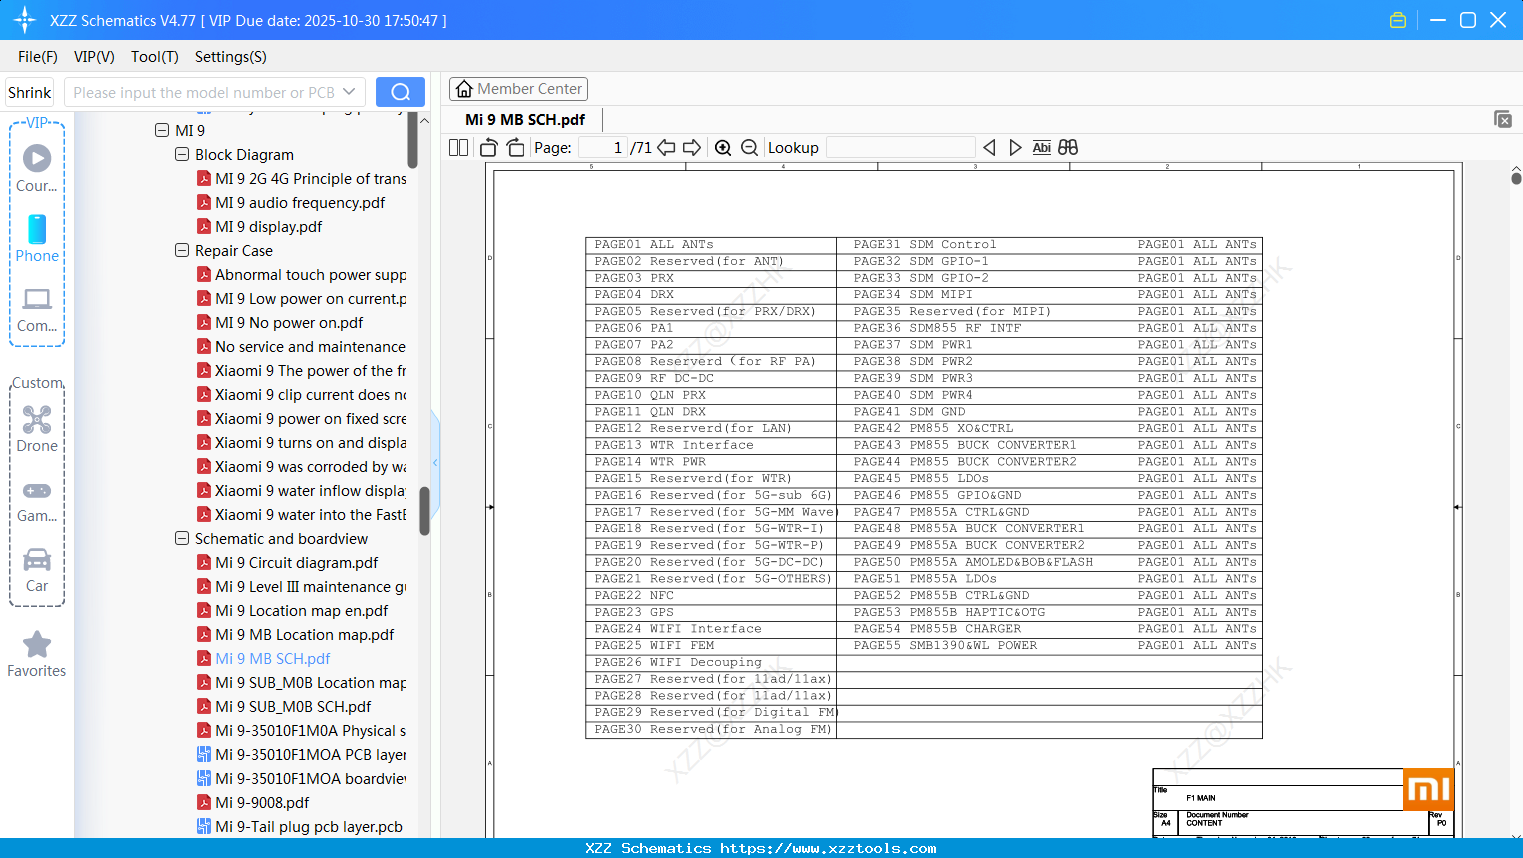Screen dimensions: 1523x858
Task: Click the Member Center home button
Action: tap(518, 89)
